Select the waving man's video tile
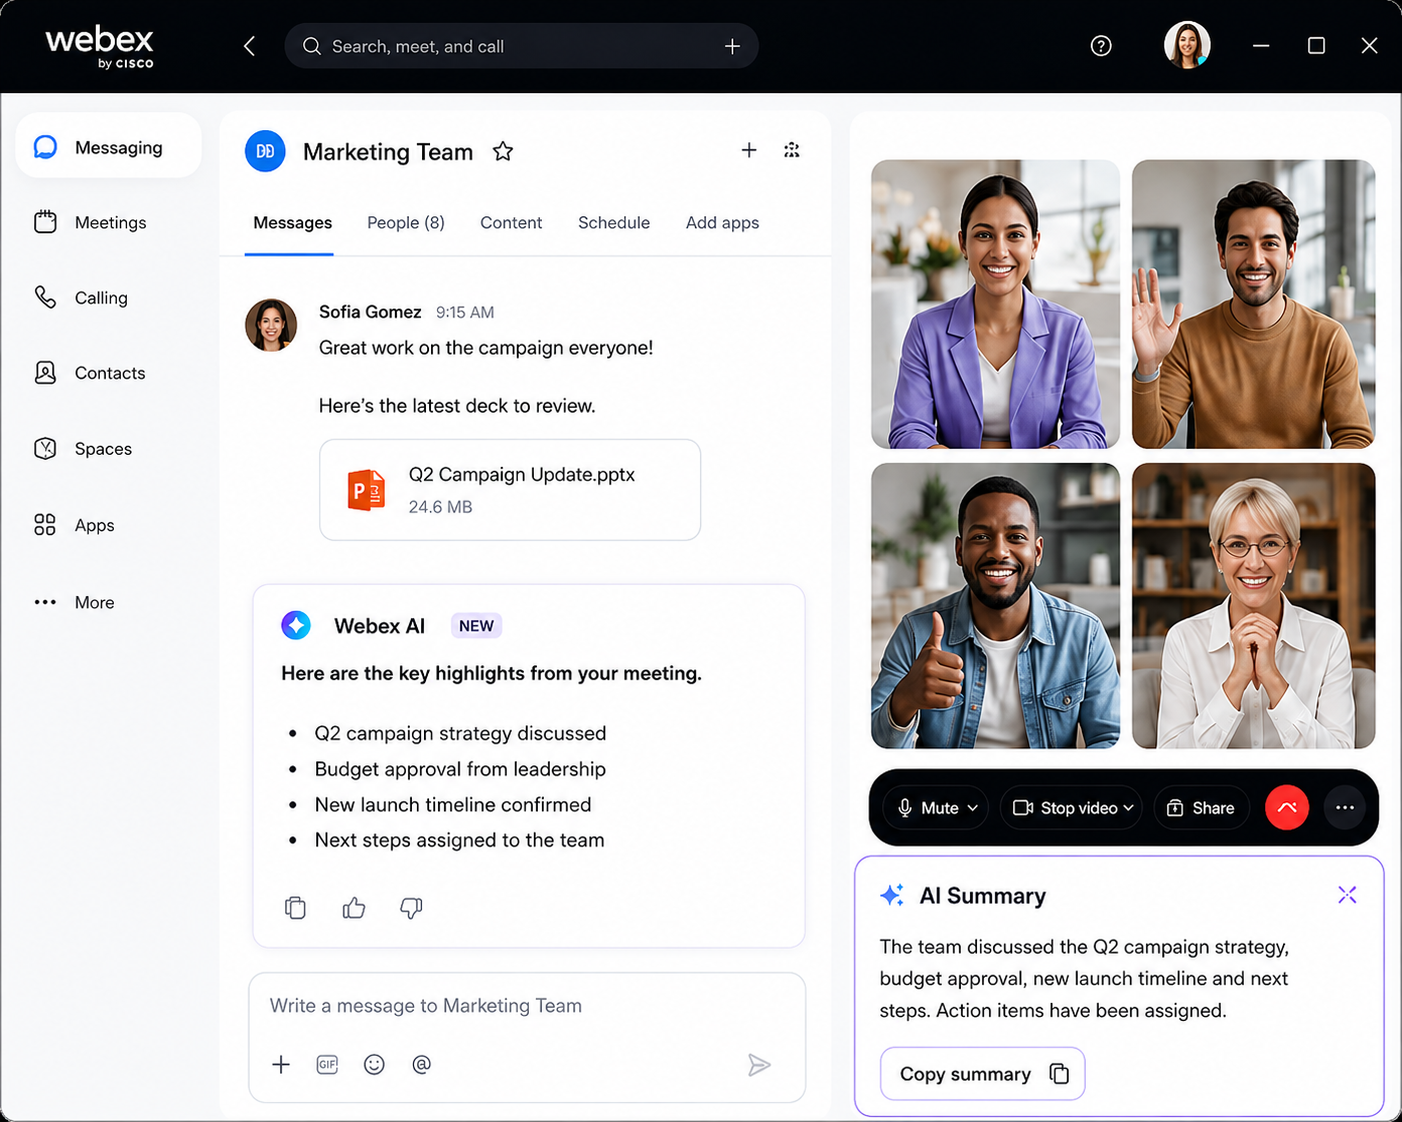 (1254, 304)
